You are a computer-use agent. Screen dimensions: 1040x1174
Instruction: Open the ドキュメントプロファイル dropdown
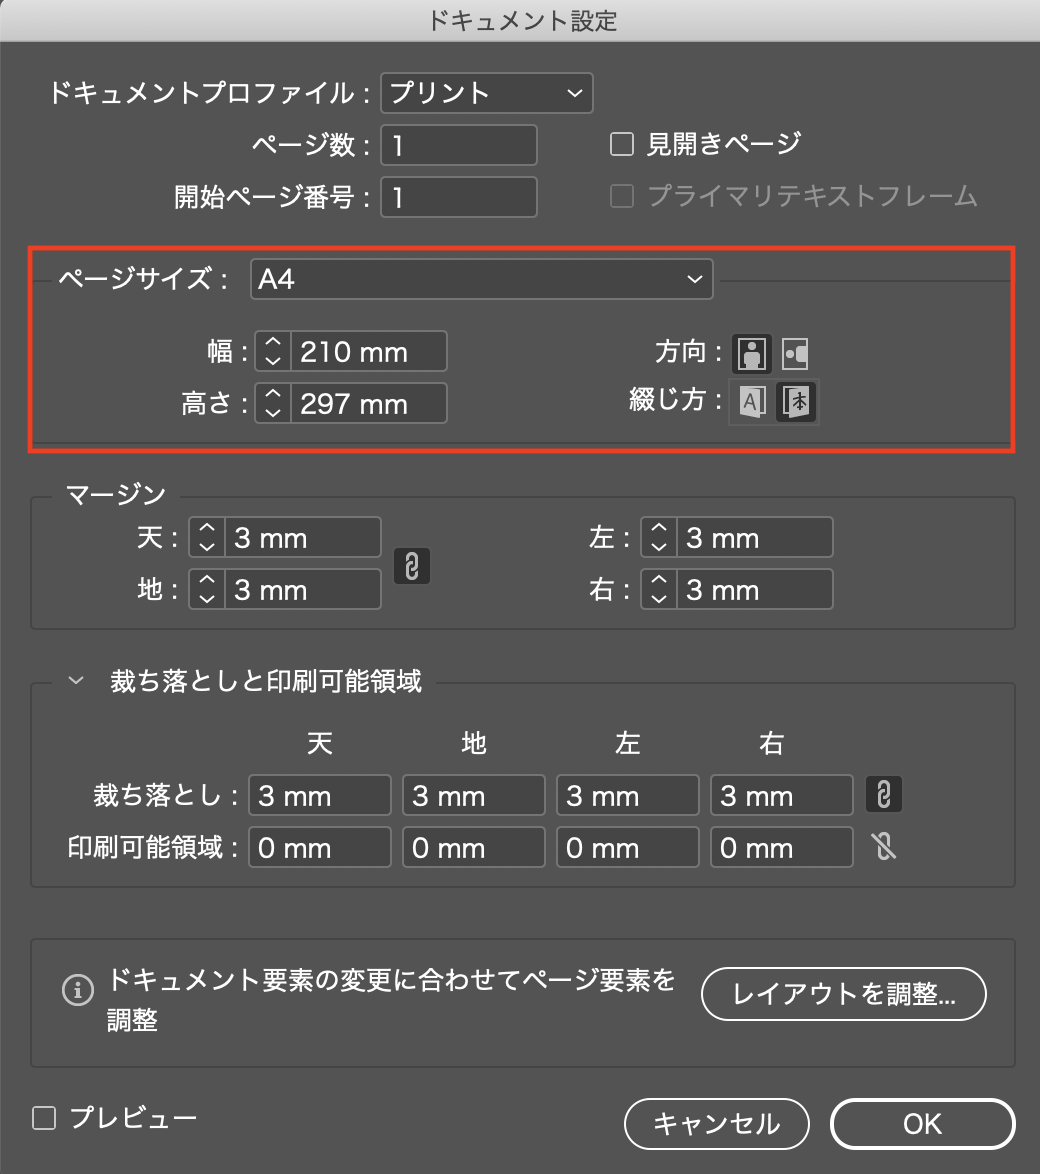488,93
